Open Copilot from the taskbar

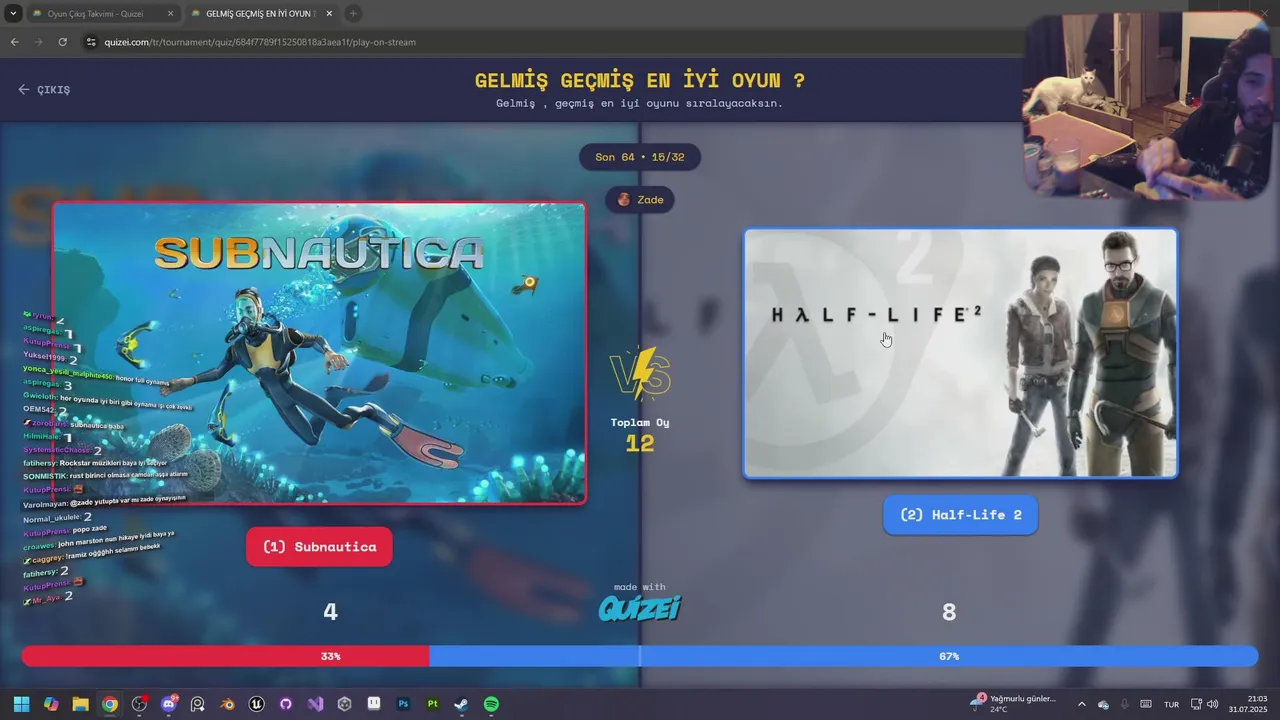(51, 704)
